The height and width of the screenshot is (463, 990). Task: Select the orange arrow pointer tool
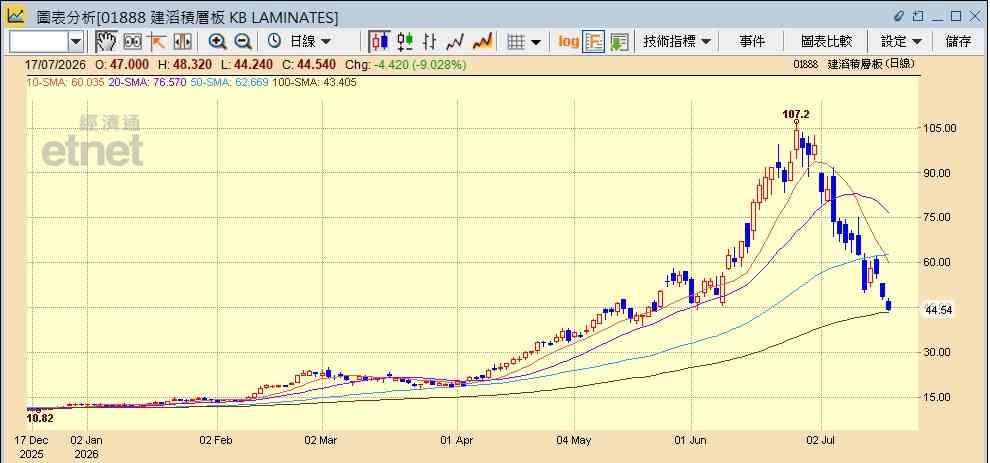157,42
